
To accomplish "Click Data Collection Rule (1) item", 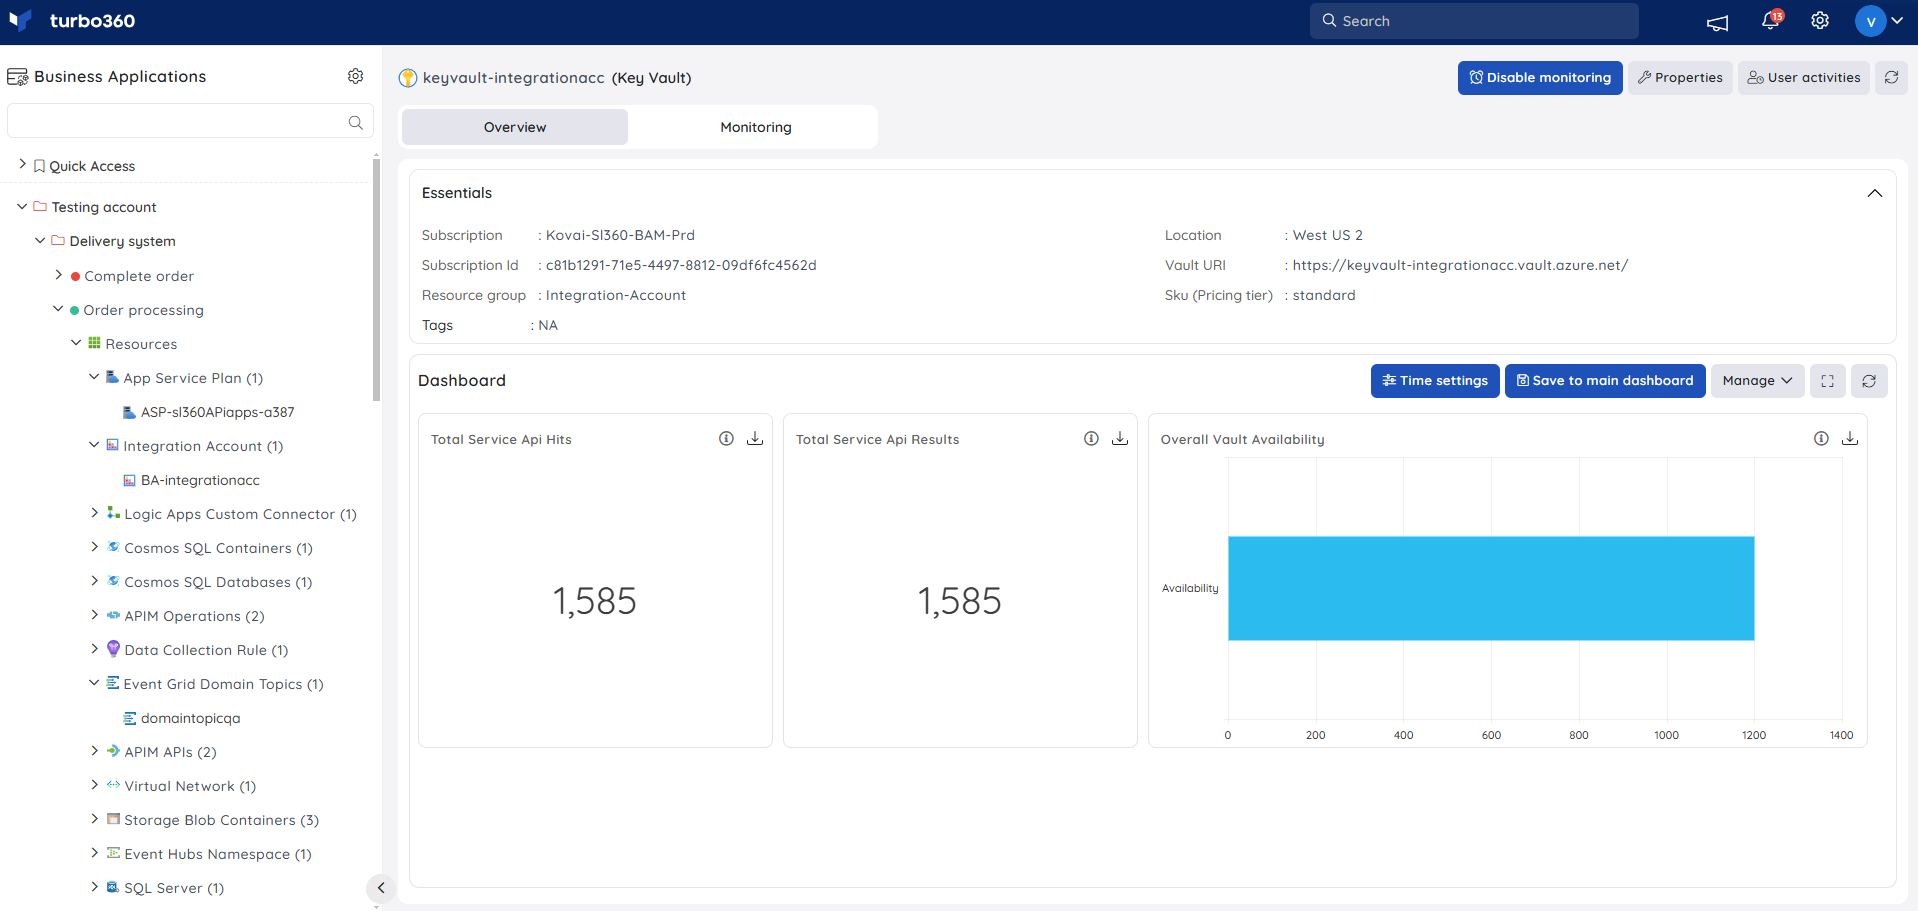I will click(206, 650).
